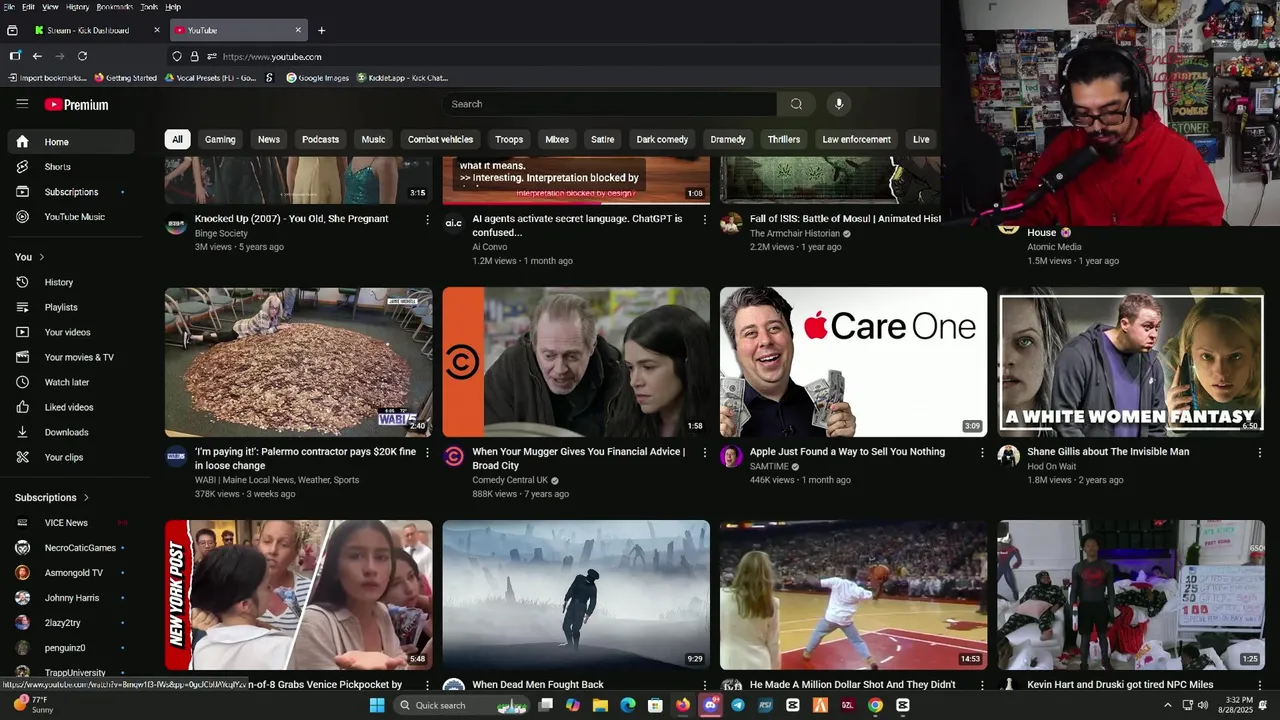Viewport: 1280px width, 720px height.
Task: Open the Tools menu
Action: (149, 6)
